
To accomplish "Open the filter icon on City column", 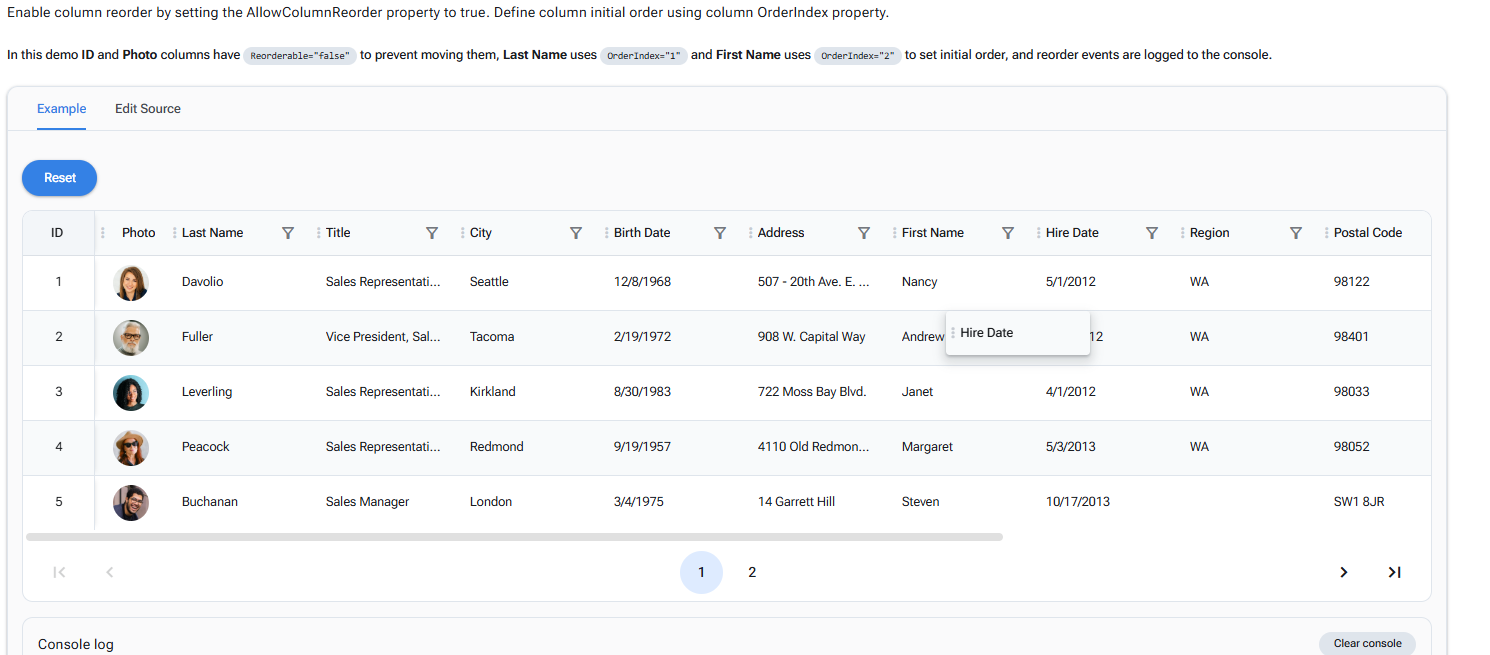I will [x=576, y=233].
